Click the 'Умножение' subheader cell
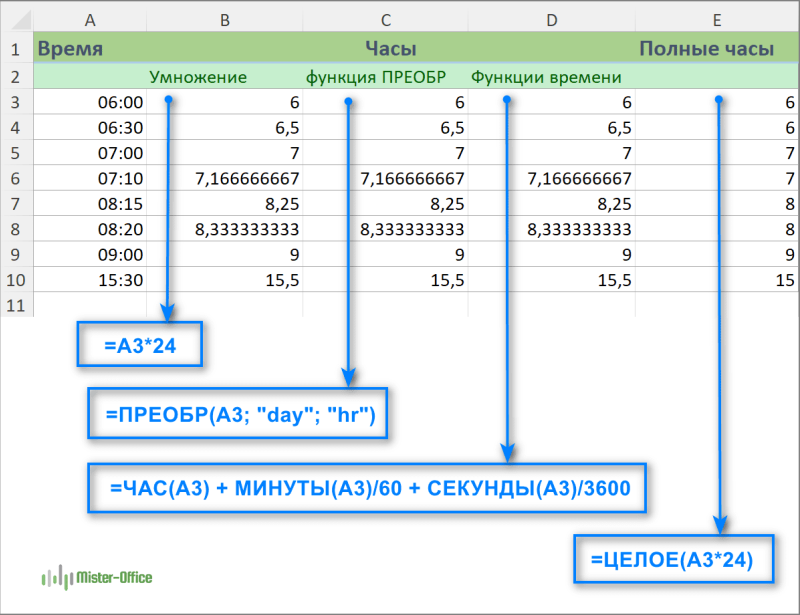800x615 pixels. [224, 77]
